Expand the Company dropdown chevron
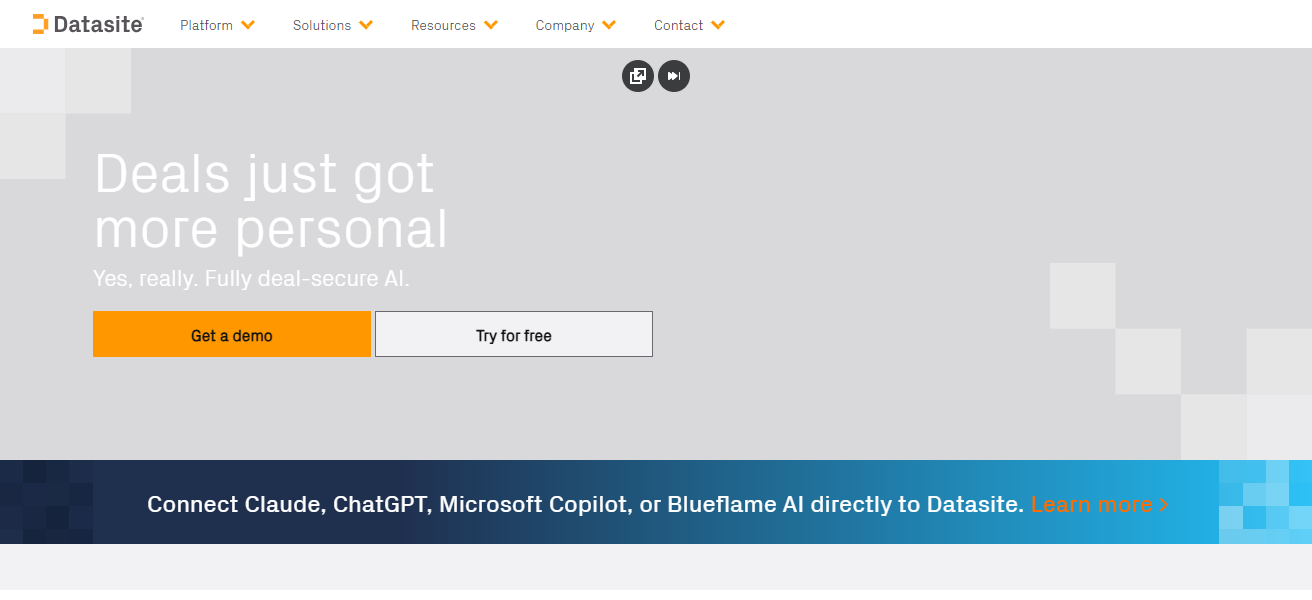 coord(609,25)
